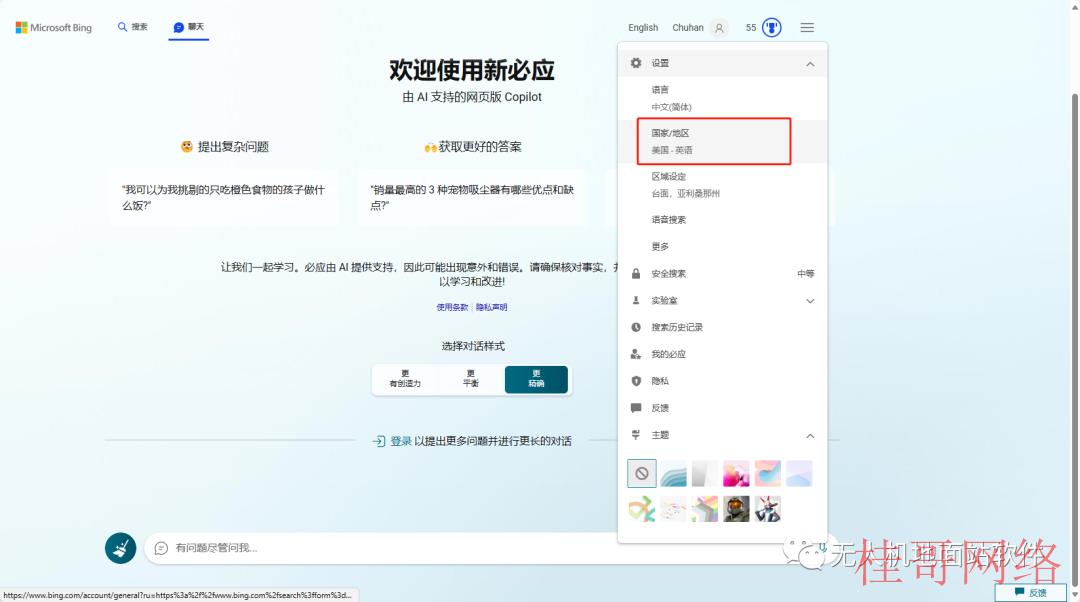Collapse the 主题 section chevron
The height and width of the screenshot is (602, 1080).
click(x=810, y=436)
